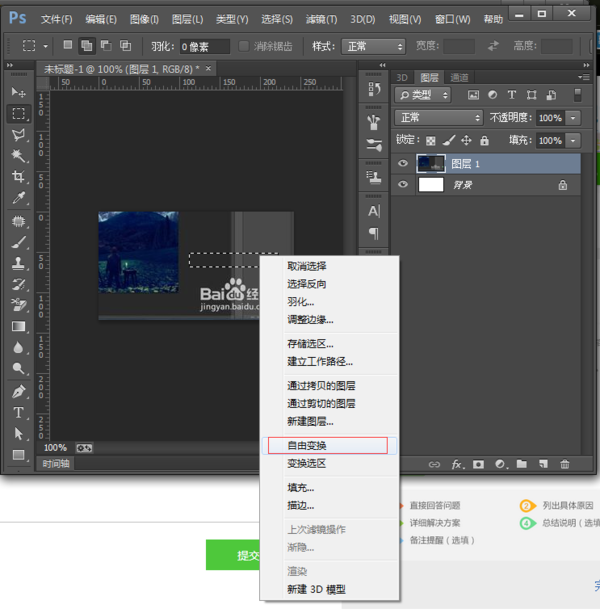The image size is (600, 613).
Task: Select the Eraser tool
Action: coord(18,305)
